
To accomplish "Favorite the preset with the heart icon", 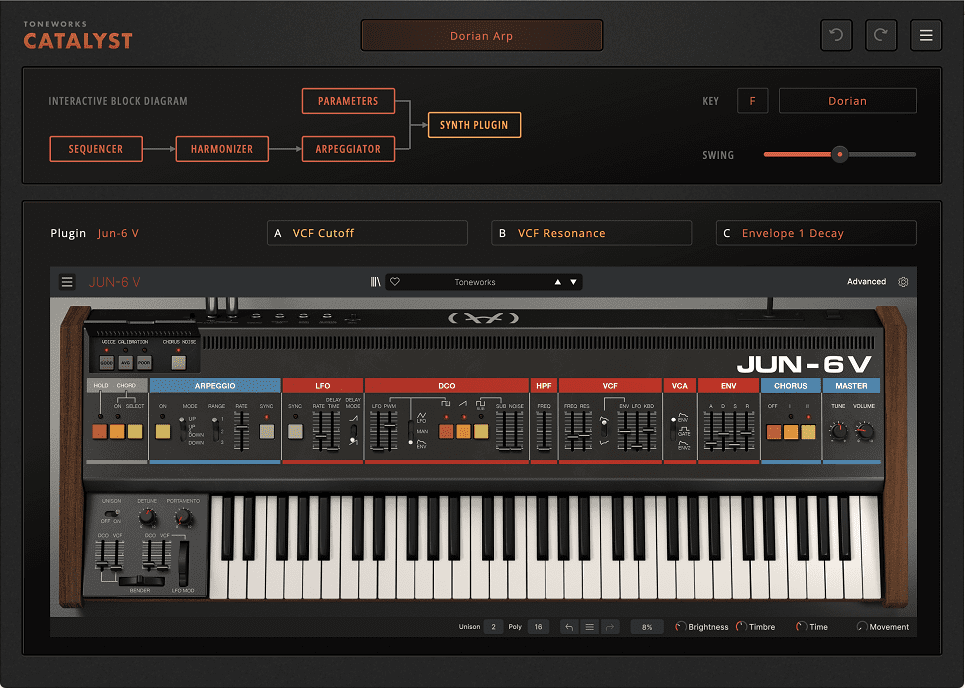I will (395, 281).
